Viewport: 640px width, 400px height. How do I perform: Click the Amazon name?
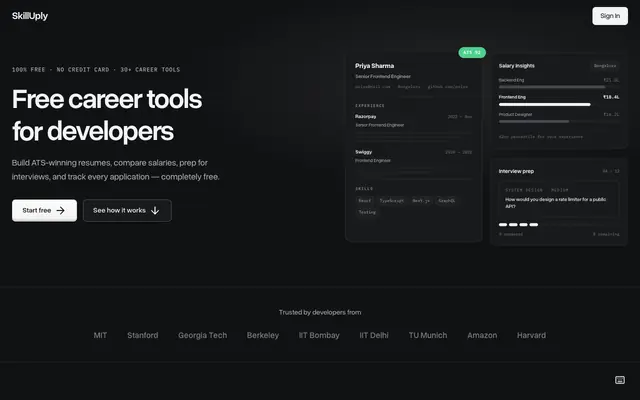point(482,335)
